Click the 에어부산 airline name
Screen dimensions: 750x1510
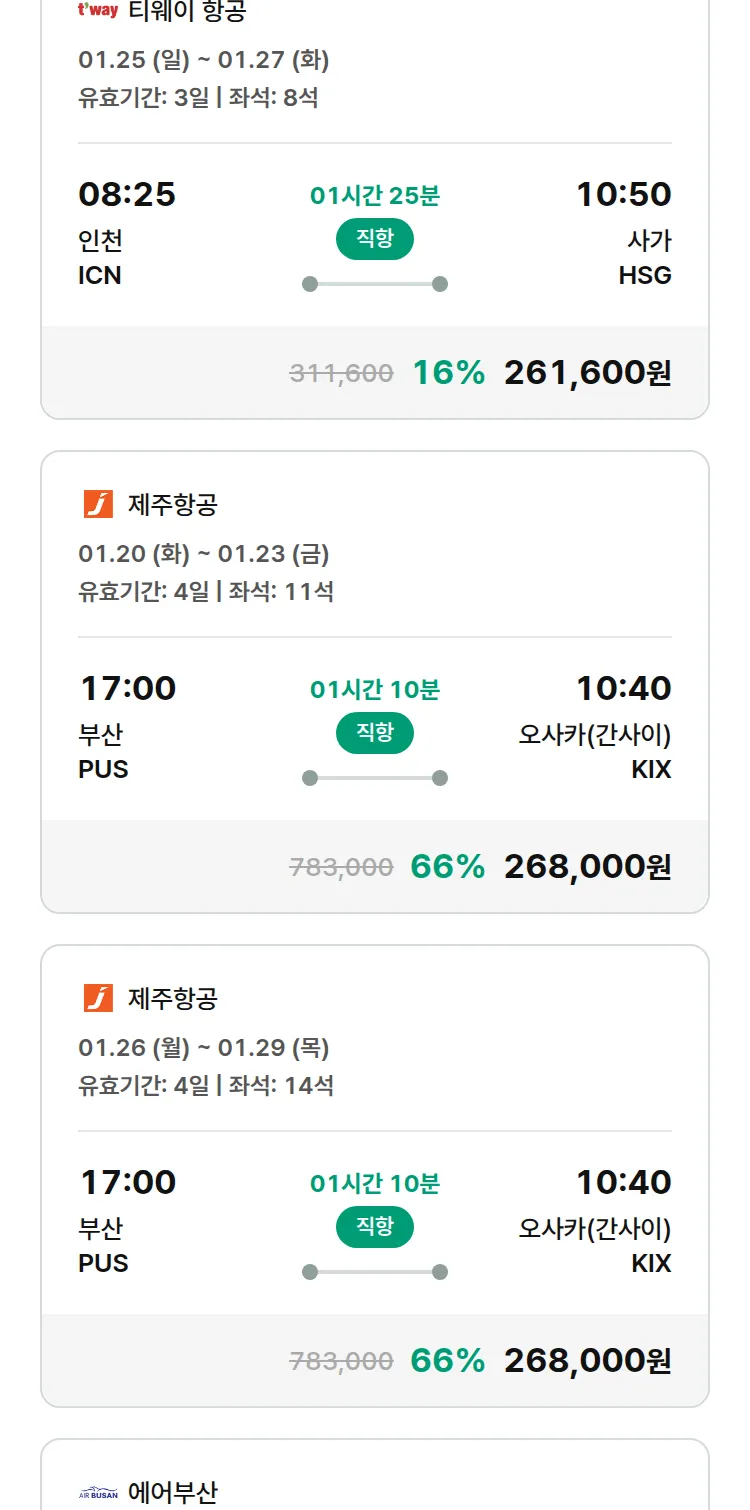click(x=172, y=1493)
